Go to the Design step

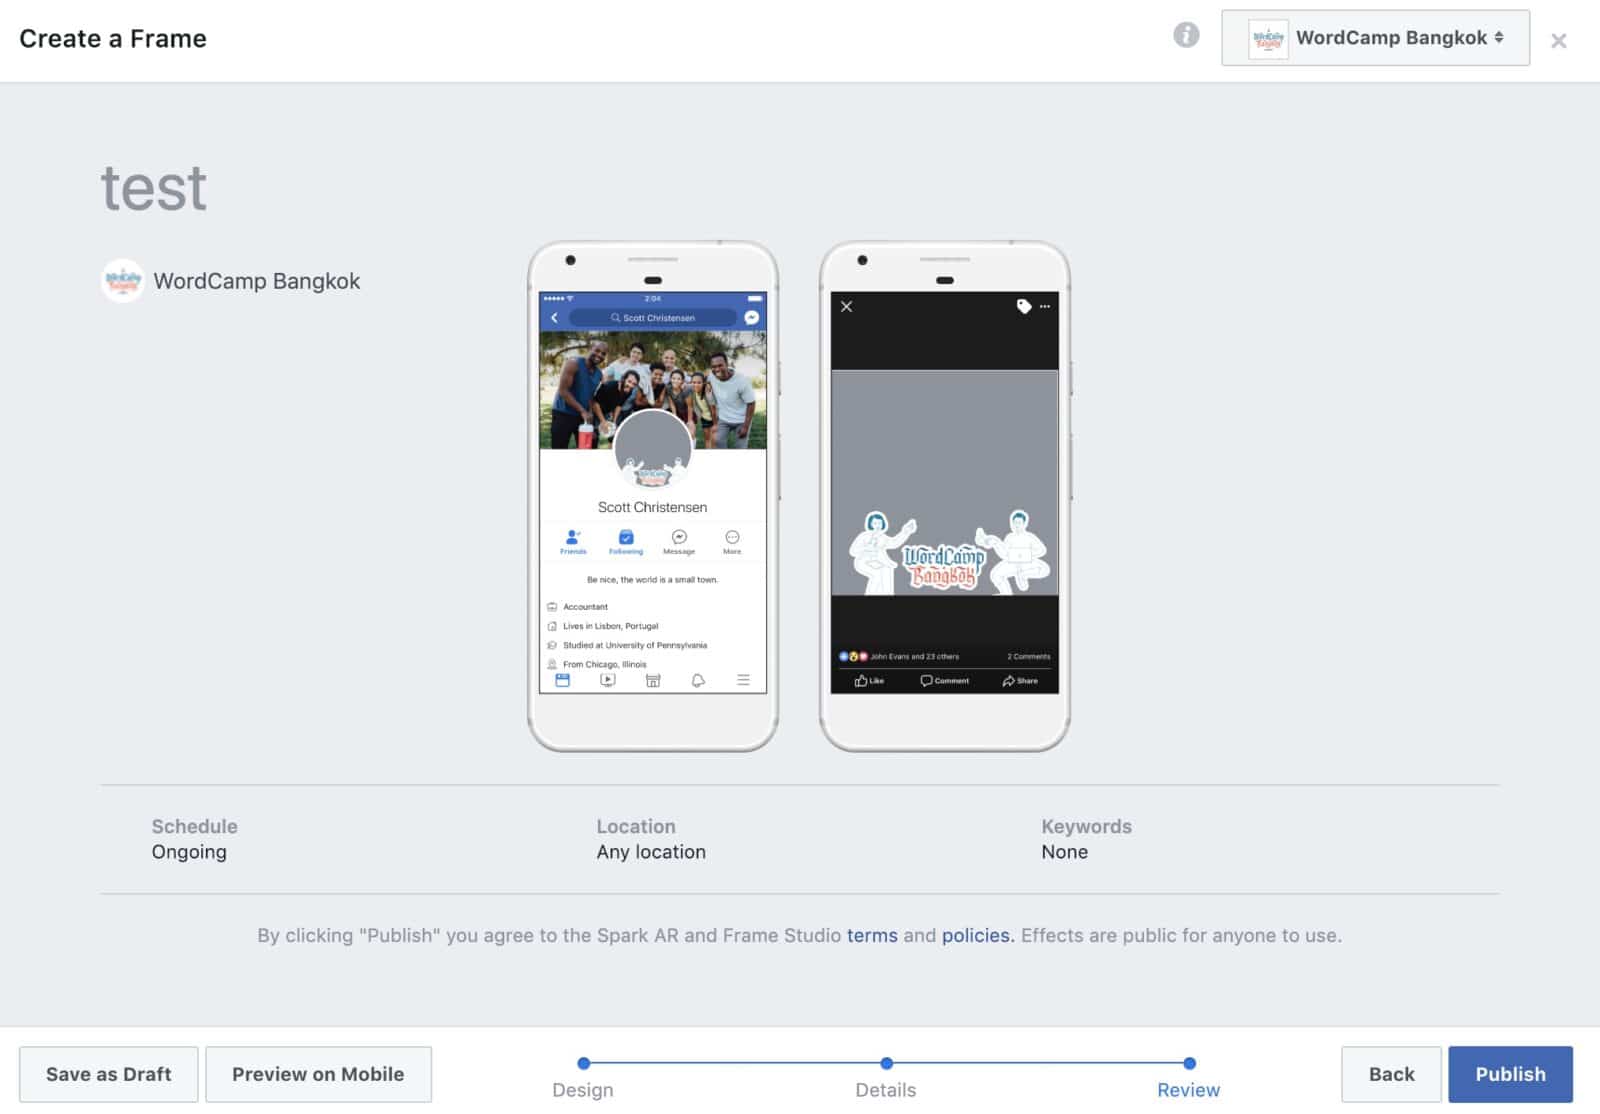pos(583,1090)
